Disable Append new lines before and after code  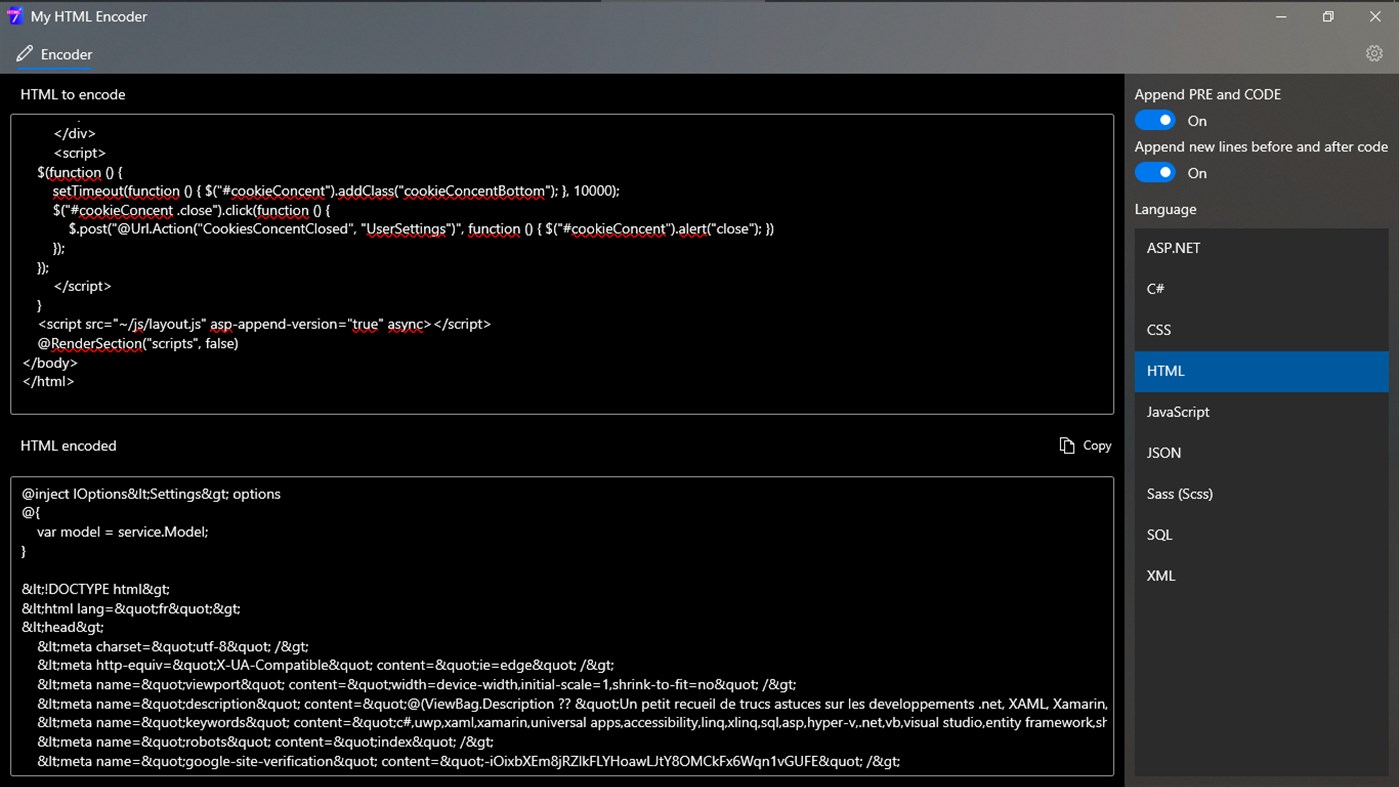[1154, 172]
